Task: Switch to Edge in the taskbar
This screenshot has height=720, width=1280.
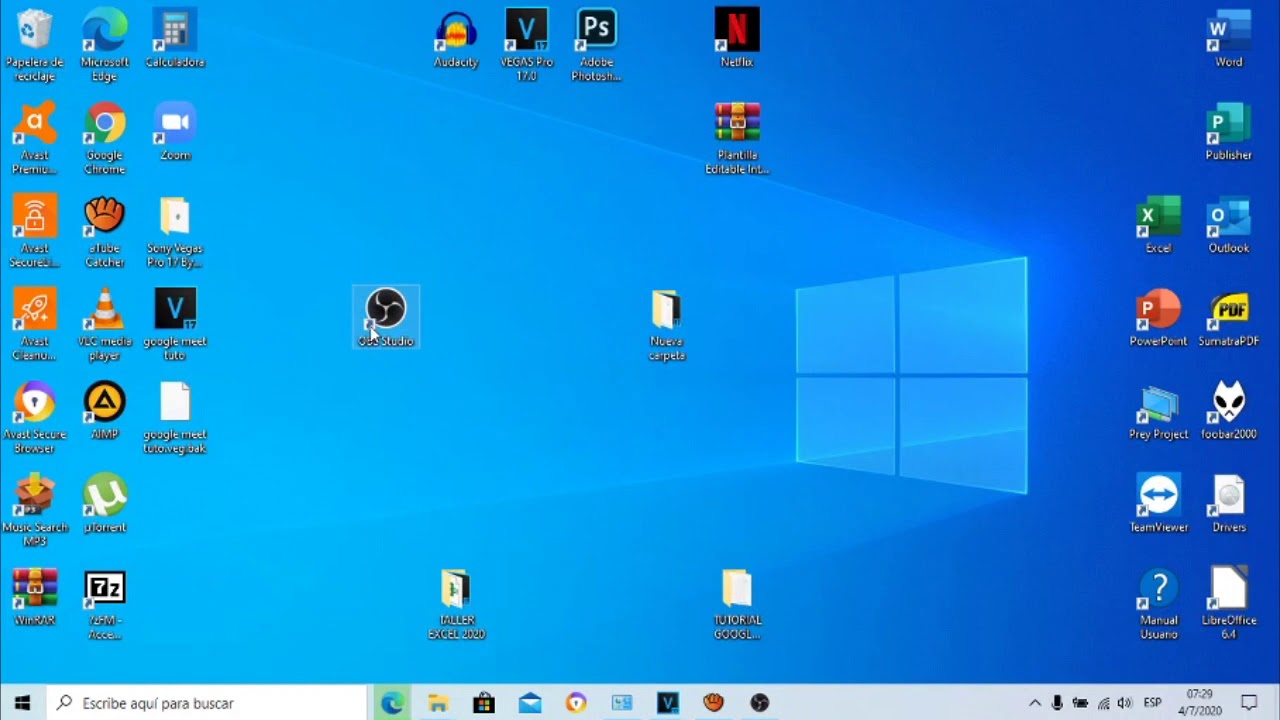Action: pos(391,703)
